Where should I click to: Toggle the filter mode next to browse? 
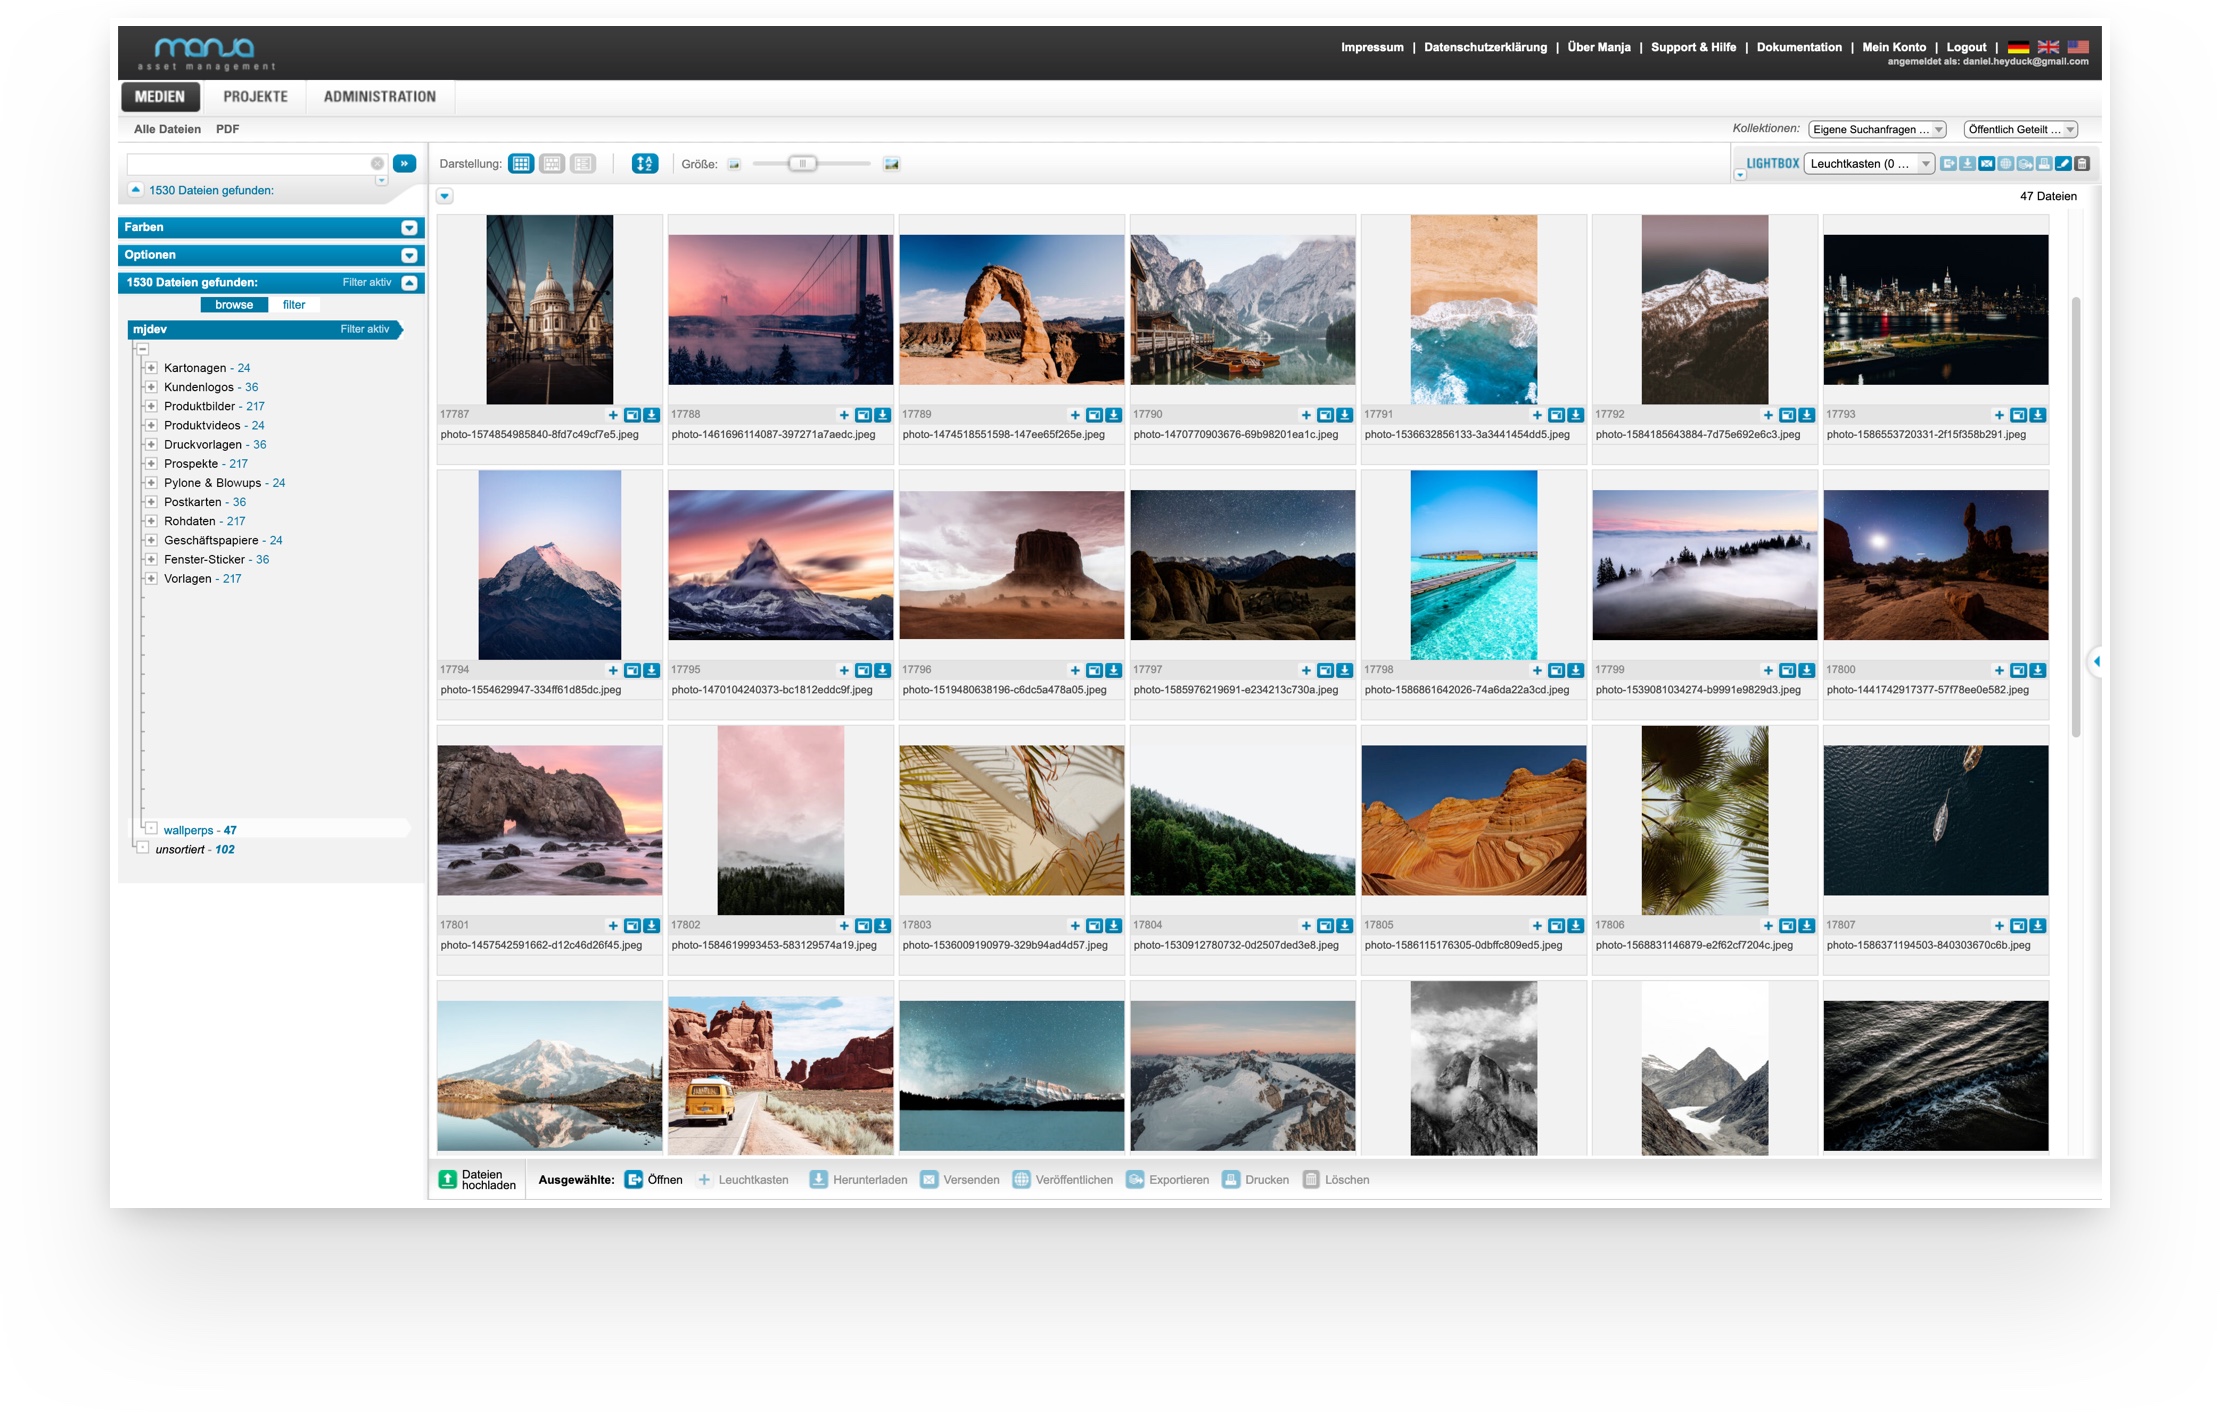[x=294, y=305]
